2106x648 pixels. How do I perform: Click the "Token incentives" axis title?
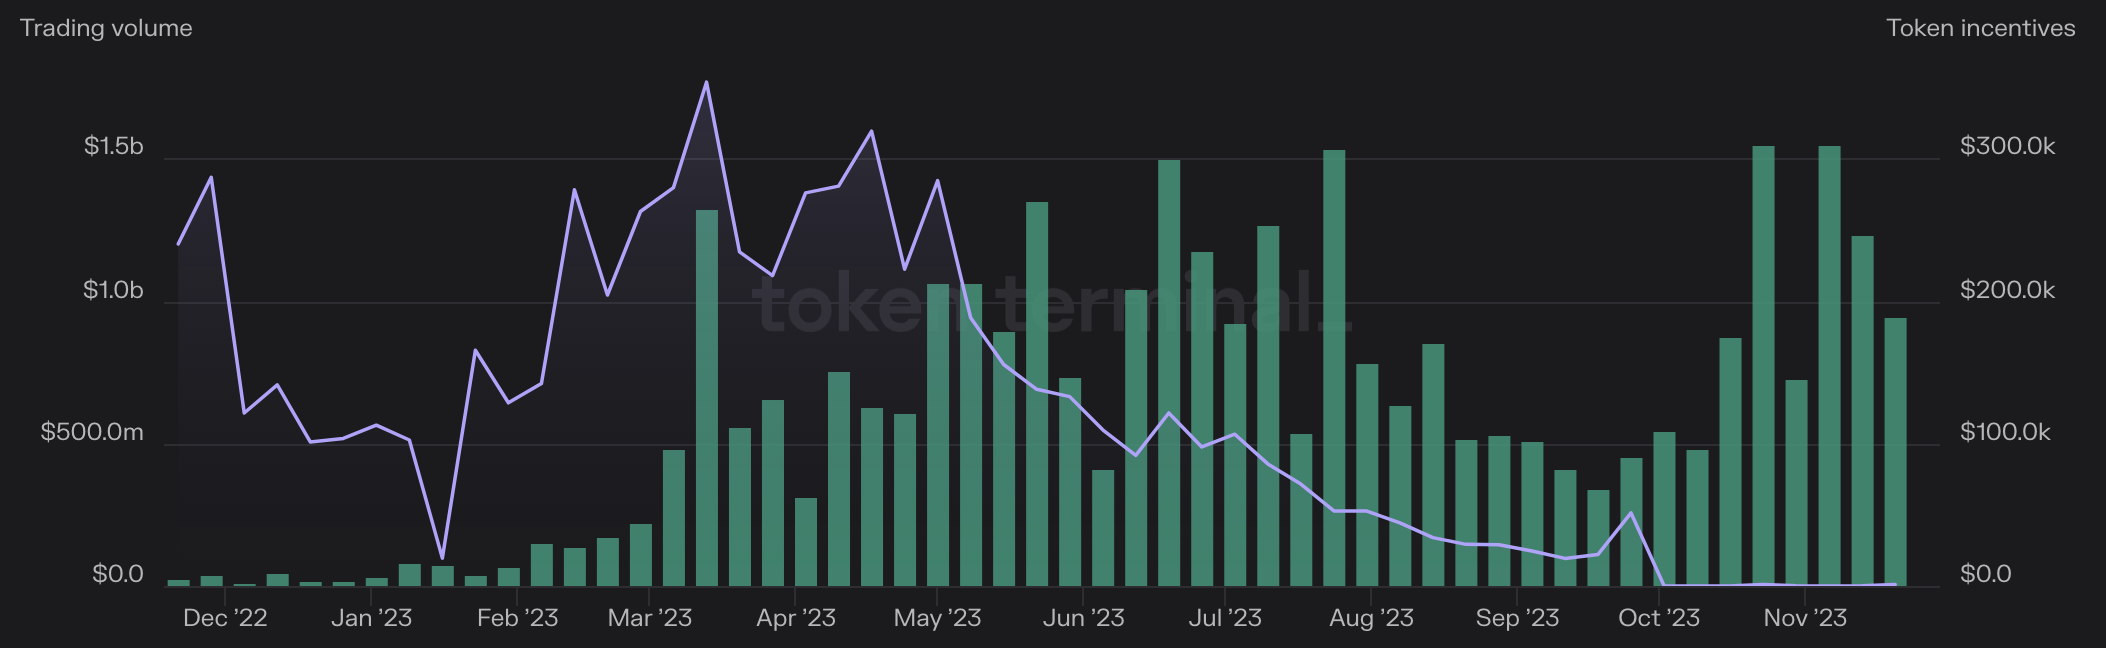coord(1980,28)
